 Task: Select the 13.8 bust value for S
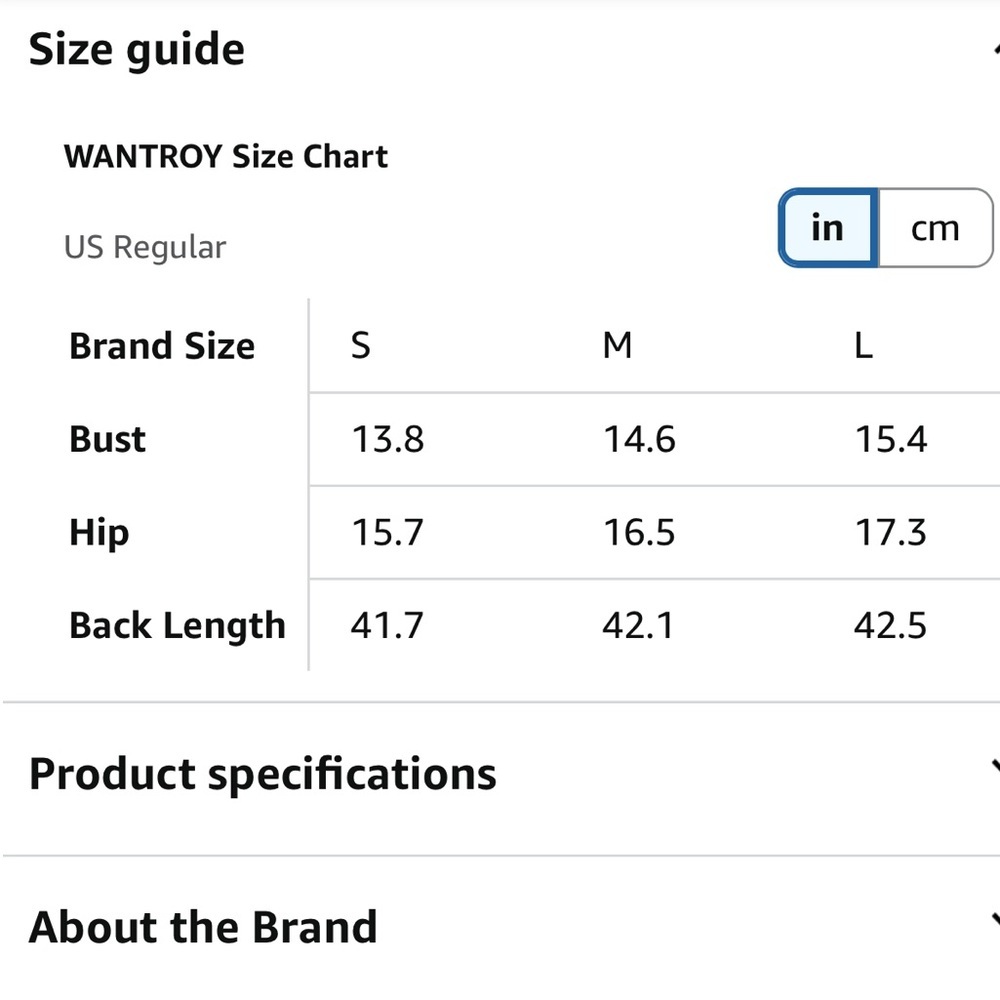388,439
